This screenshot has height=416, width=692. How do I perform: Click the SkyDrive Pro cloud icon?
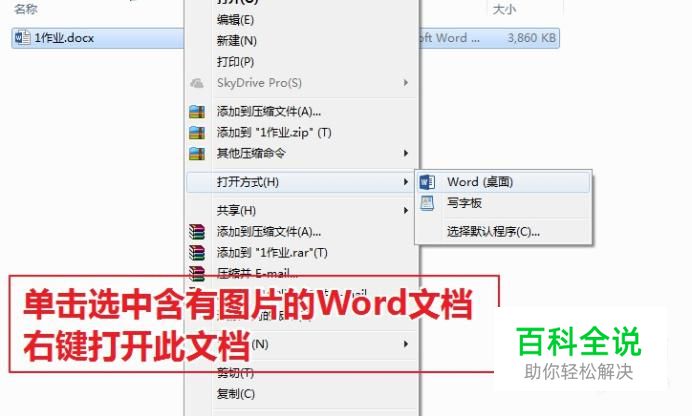(197, 83)
